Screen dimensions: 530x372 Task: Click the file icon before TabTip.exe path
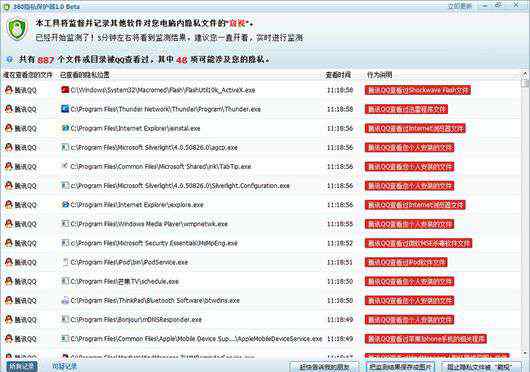65,166
